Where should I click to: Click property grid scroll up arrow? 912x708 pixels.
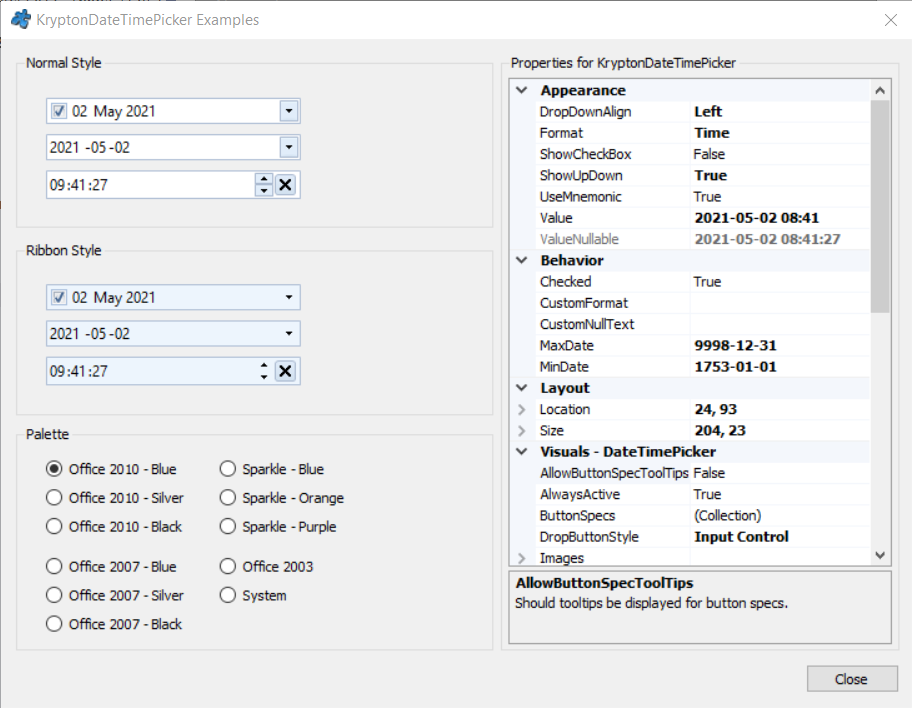pos(880,90)
